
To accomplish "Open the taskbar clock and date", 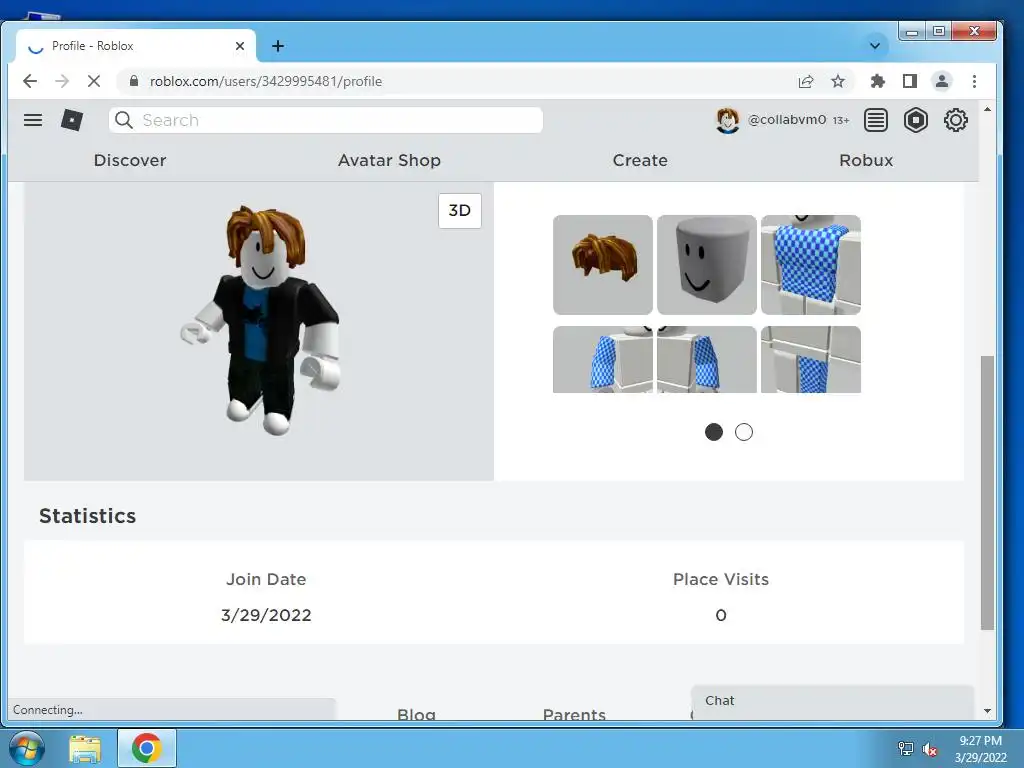I will 980,749.
